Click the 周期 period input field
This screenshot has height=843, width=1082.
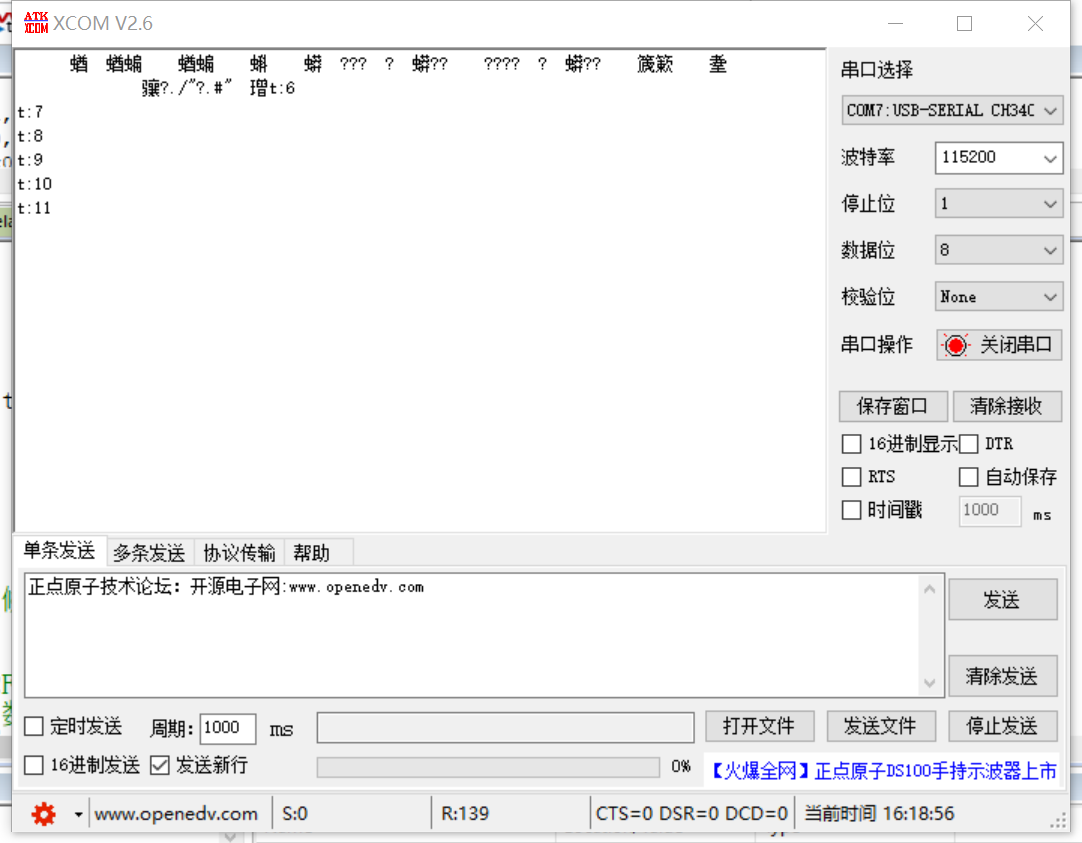228,727
